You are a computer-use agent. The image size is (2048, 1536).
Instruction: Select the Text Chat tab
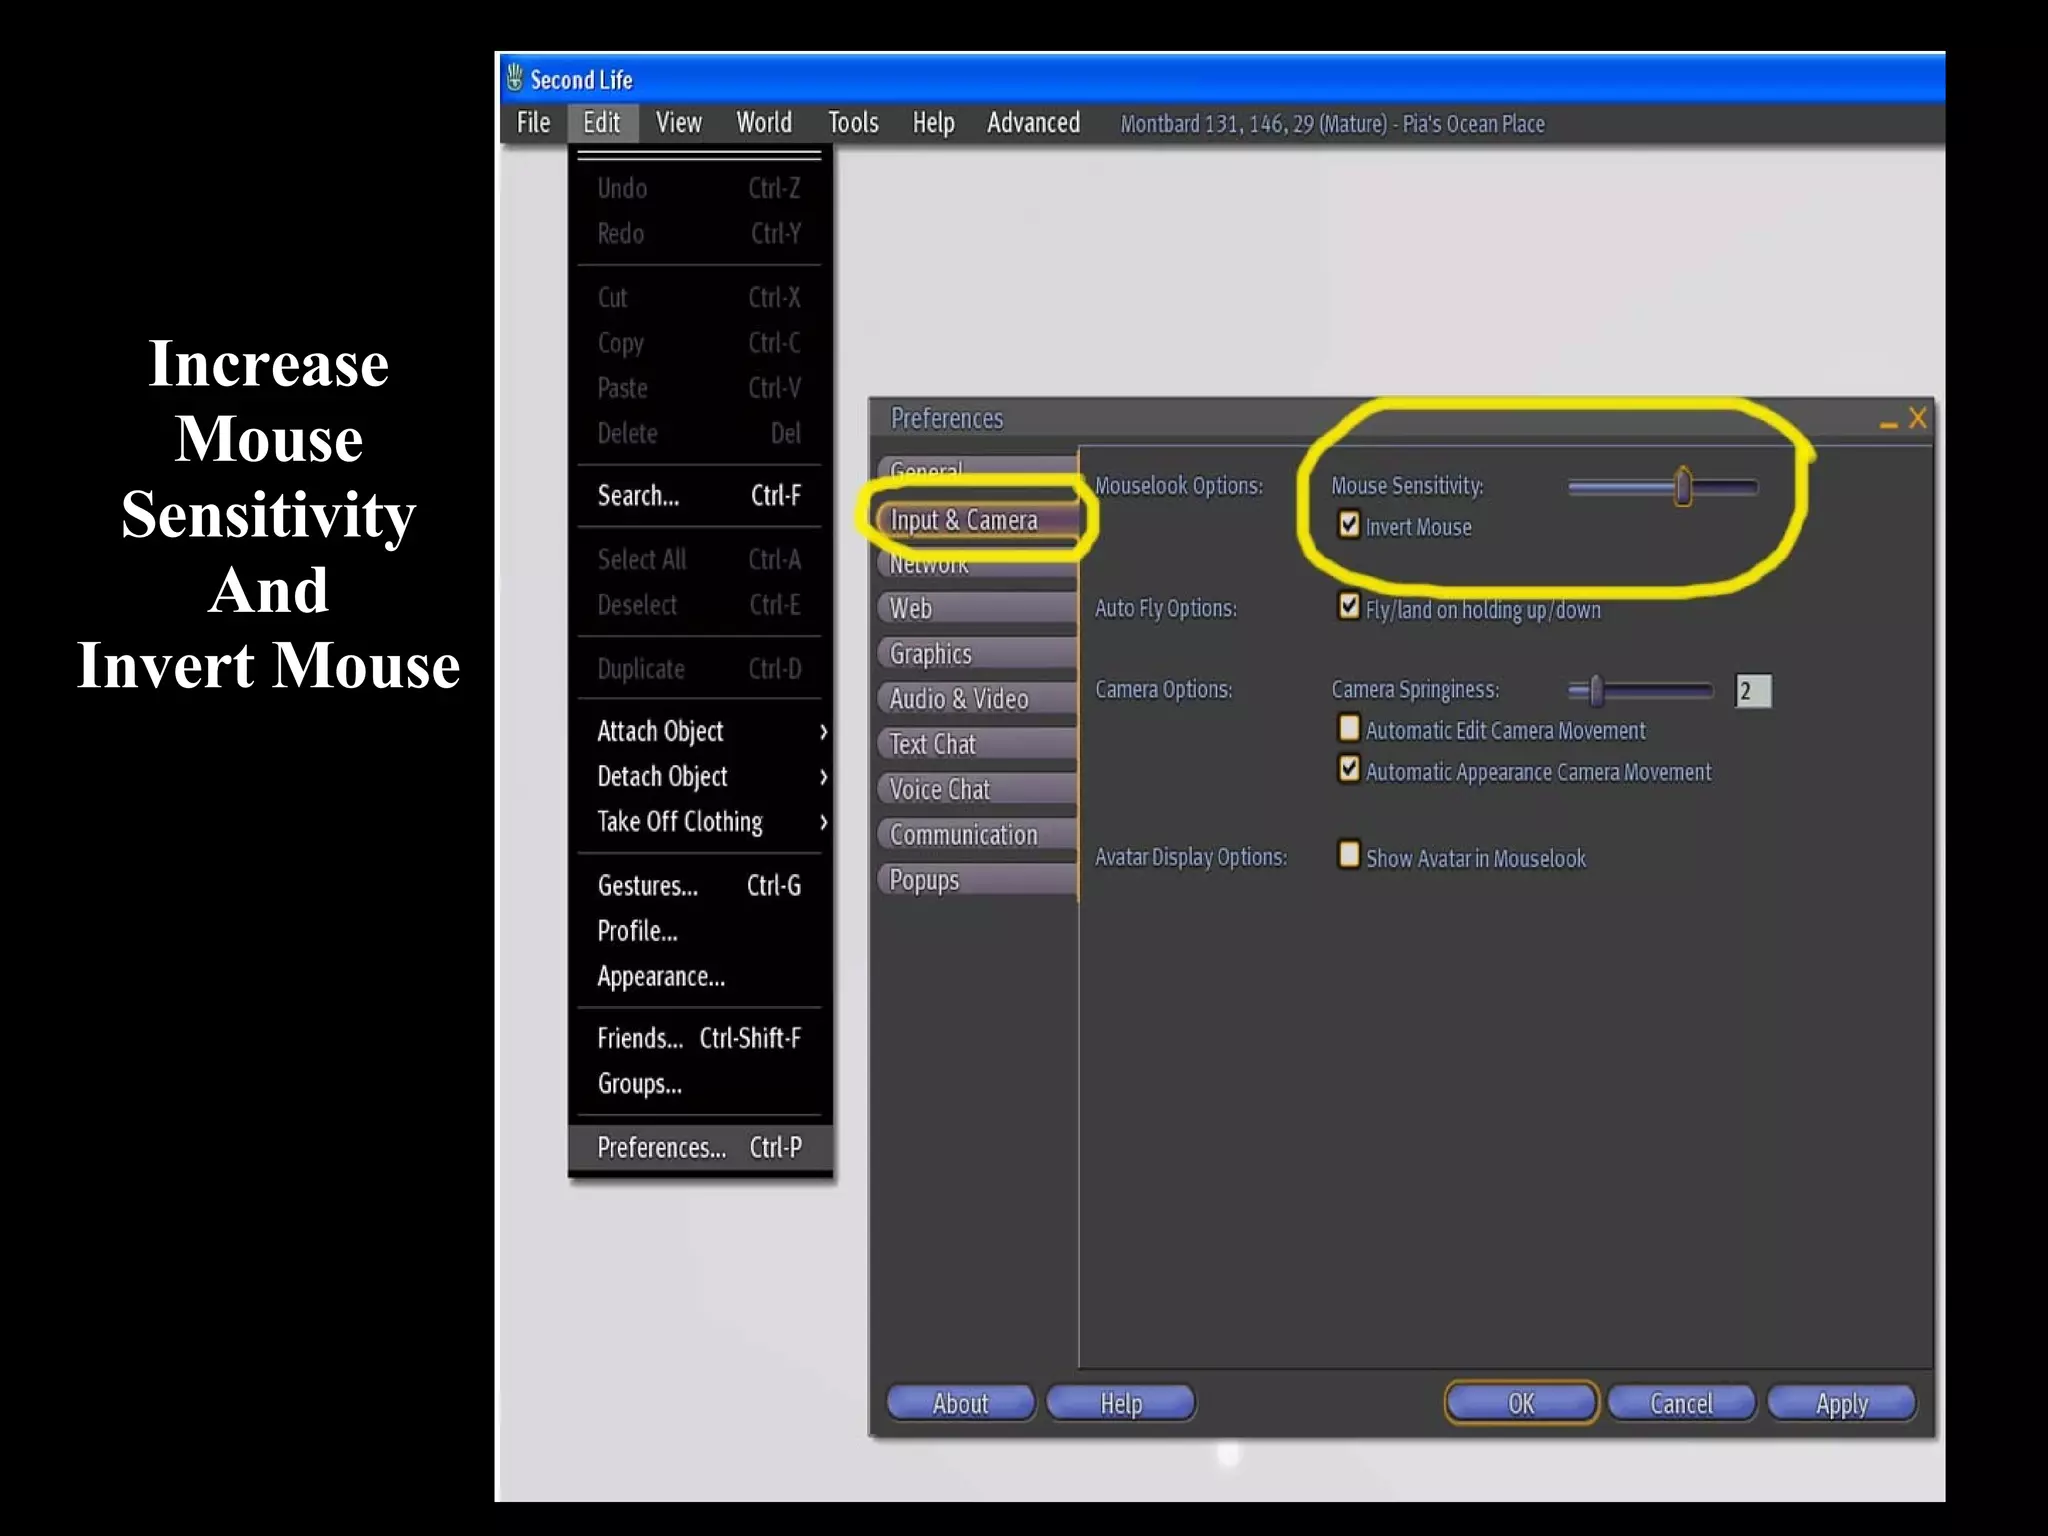coord(977,744)
